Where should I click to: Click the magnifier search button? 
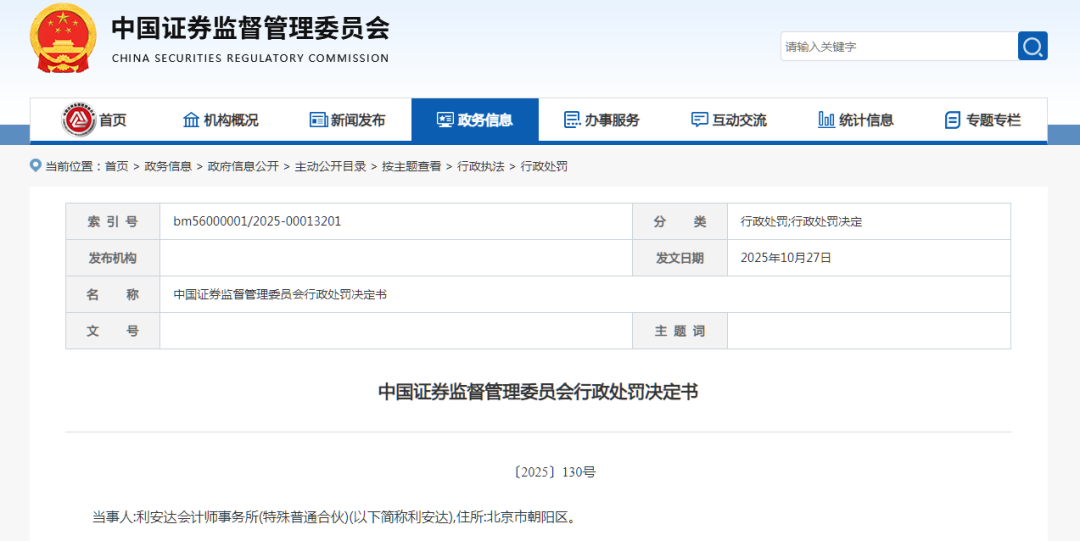pyautogui.click(x=1032, y=46)
